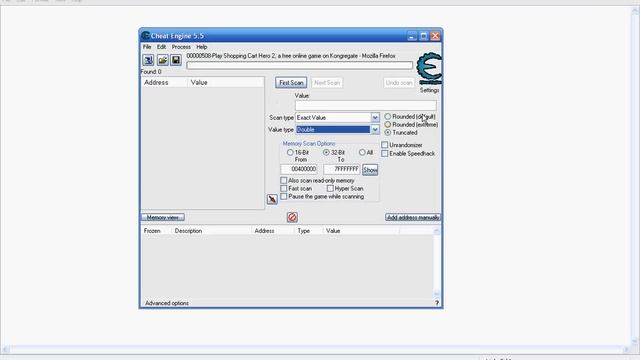Click the scan progress bar
The width and height of the screenshot is (640, 360).
tap(300, 65)
